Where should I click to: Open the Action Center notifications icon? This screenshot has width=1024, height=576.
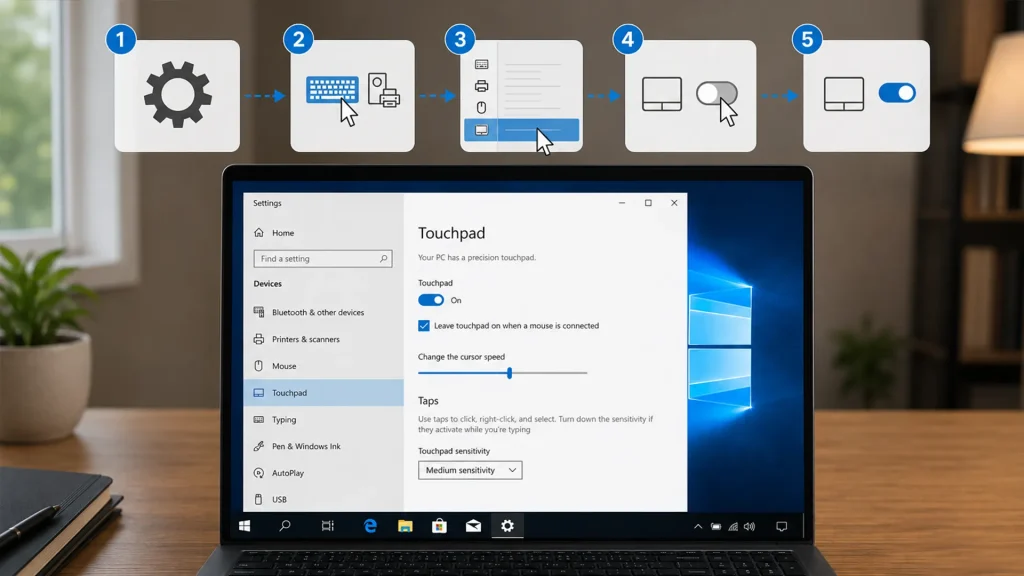pyautogui.click(x=782, y=526)
